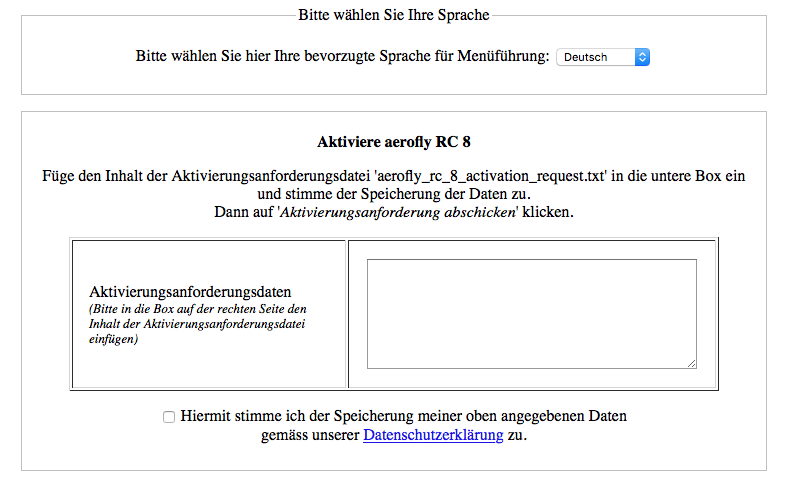This screenshot has width=799, height=495.
Task: Click the 'bevorzugte Sprache für Menüführung' label
Action: click(342, 56)
